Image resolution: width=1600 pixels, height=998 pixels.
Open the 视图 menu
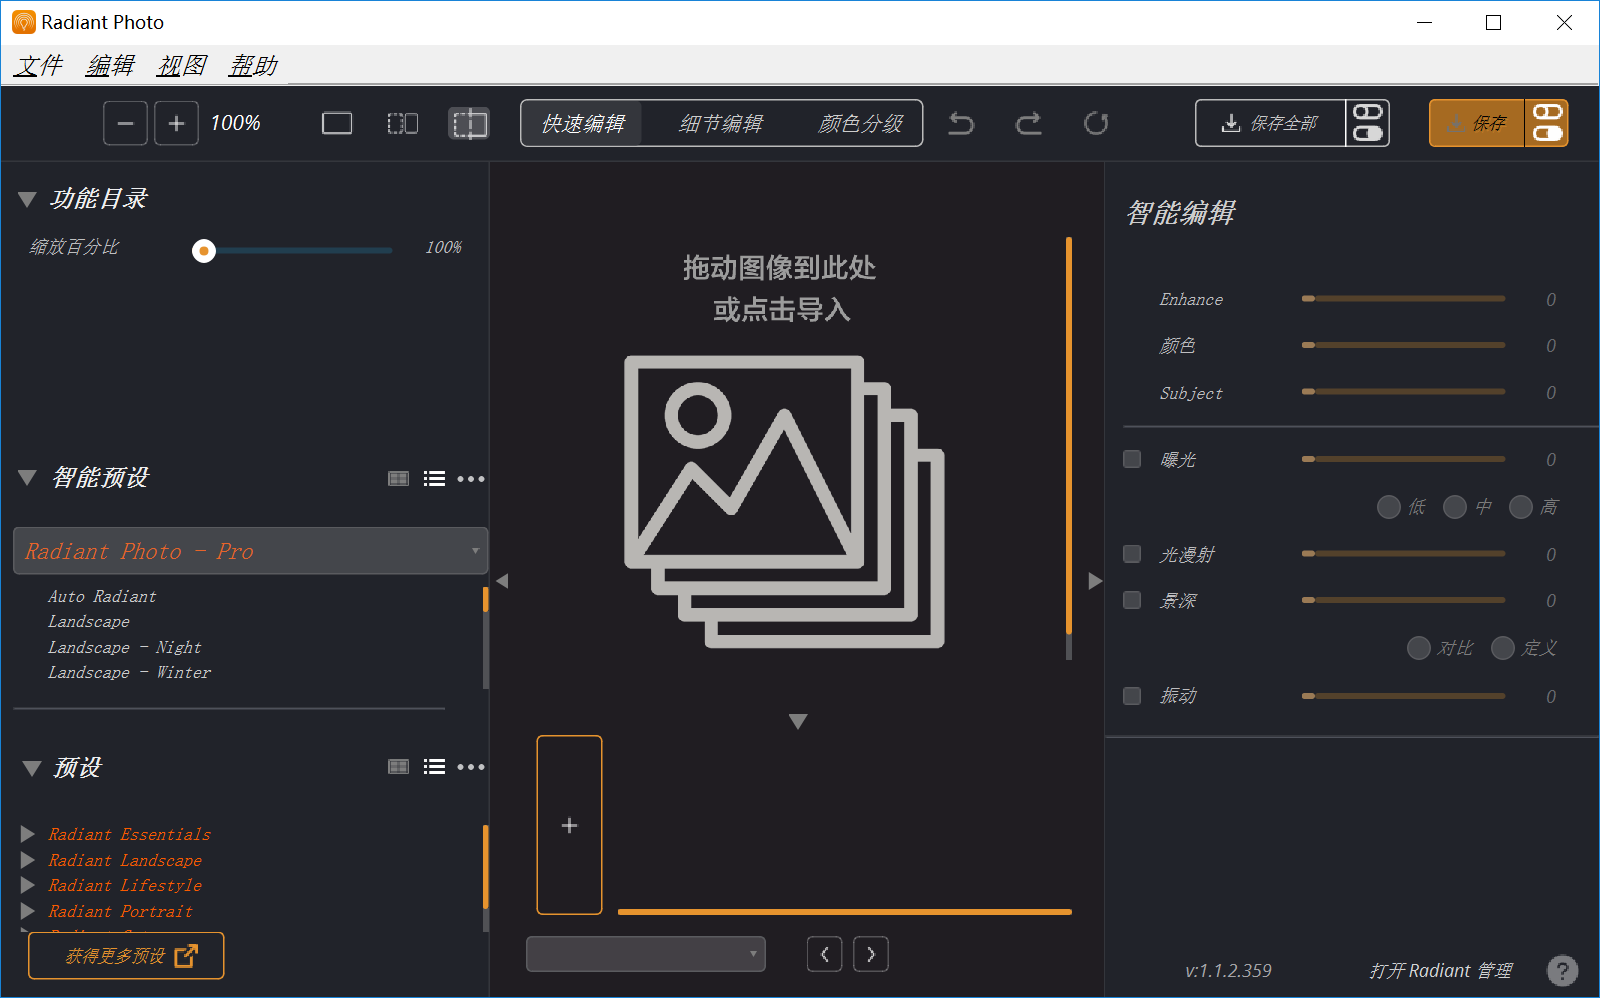[x=182, y=66]
